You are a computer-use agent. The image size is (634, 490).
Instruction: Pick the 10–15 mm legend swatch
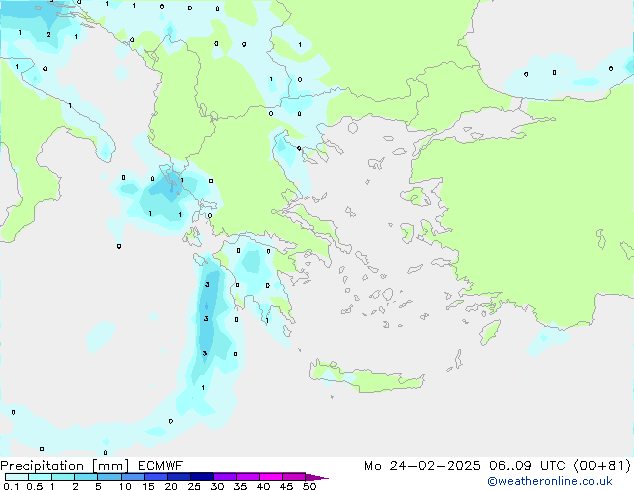click(x=132, y=477)
